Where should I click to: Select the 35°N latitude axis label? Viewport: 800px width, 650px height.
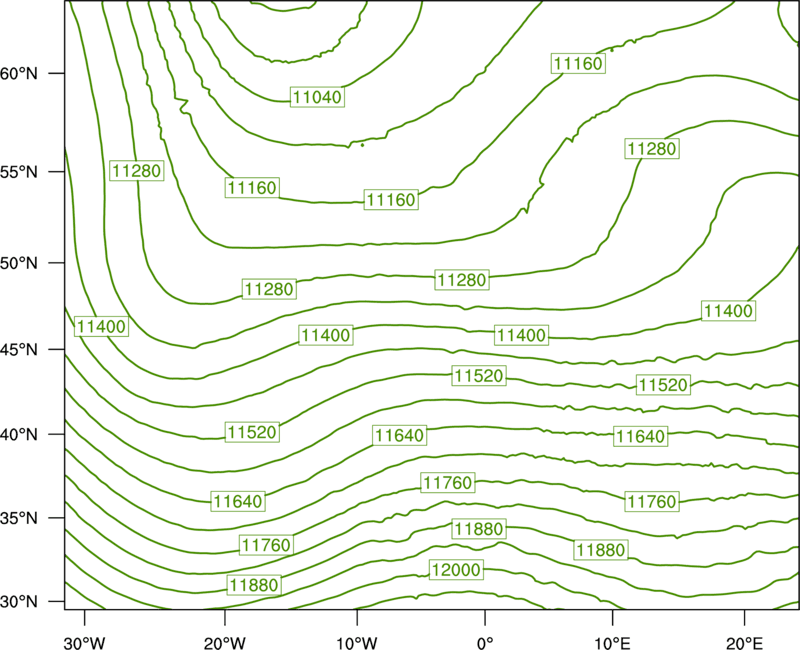(19, 518)
